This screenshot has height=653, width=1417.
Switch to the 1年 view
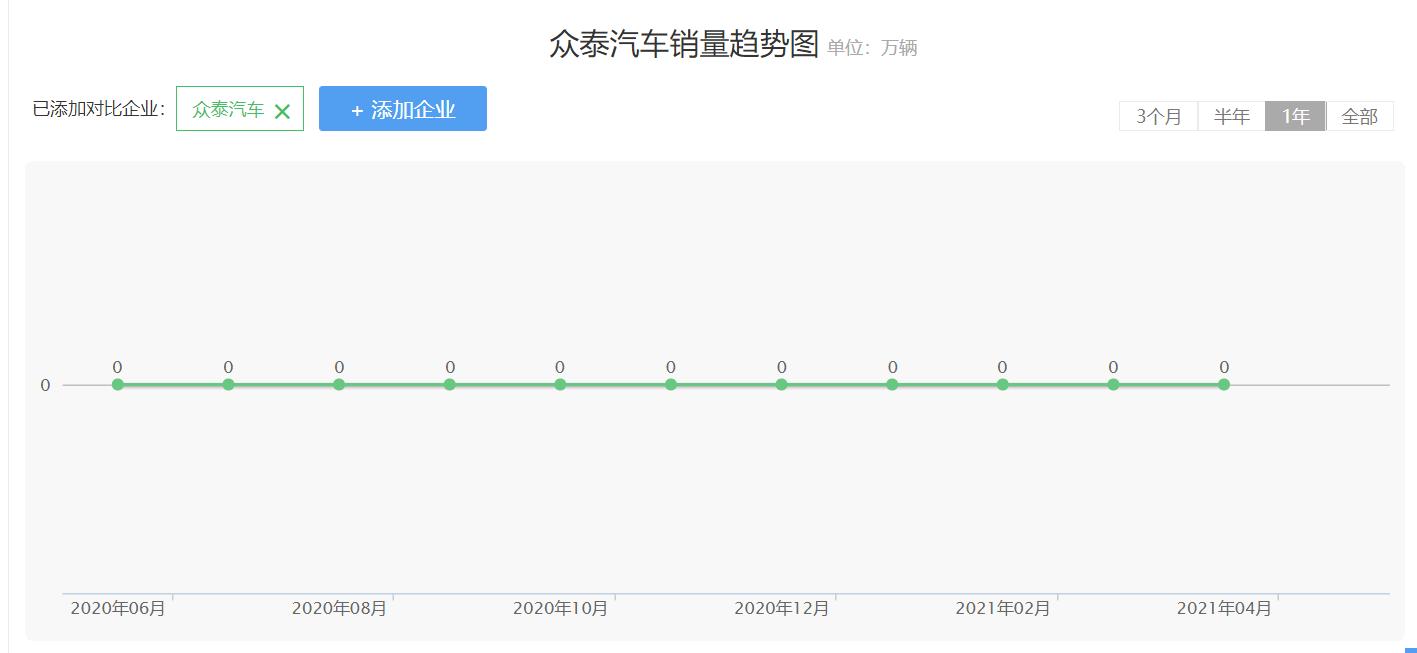click(x=1294, y=116)
